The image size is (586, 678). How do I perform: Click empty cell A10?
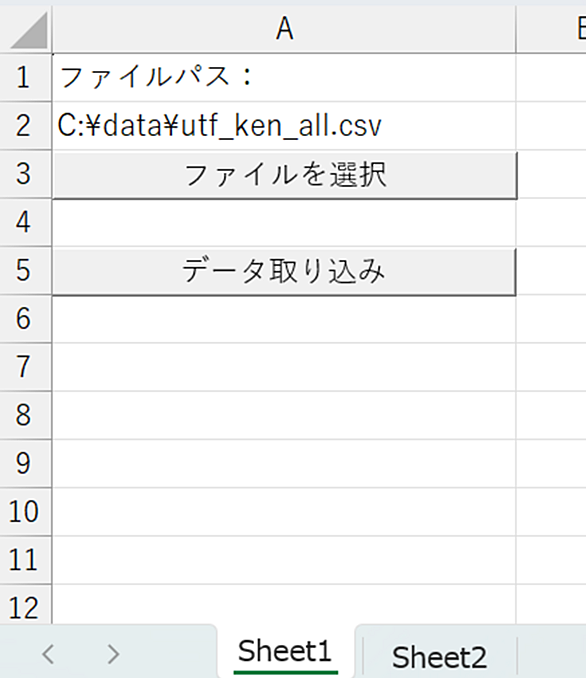[x=284, y=512]
